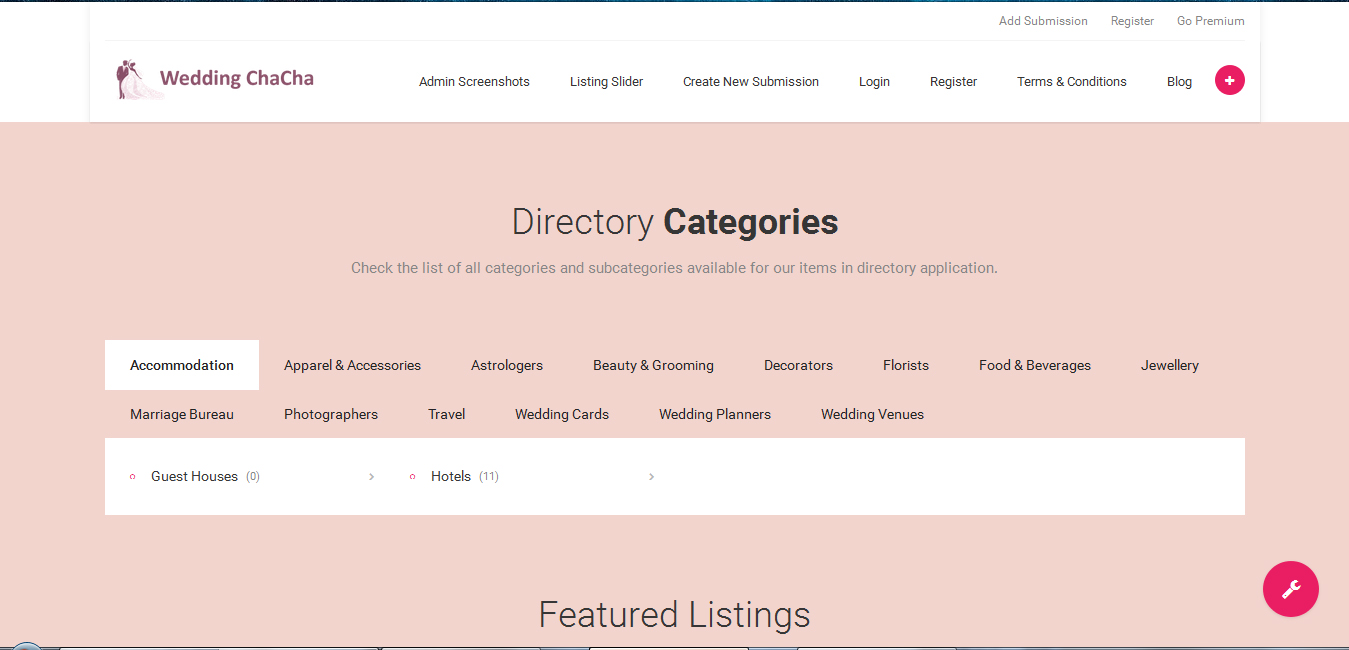Go to the Login page
1349x650 pixels.
pos(874,81)
